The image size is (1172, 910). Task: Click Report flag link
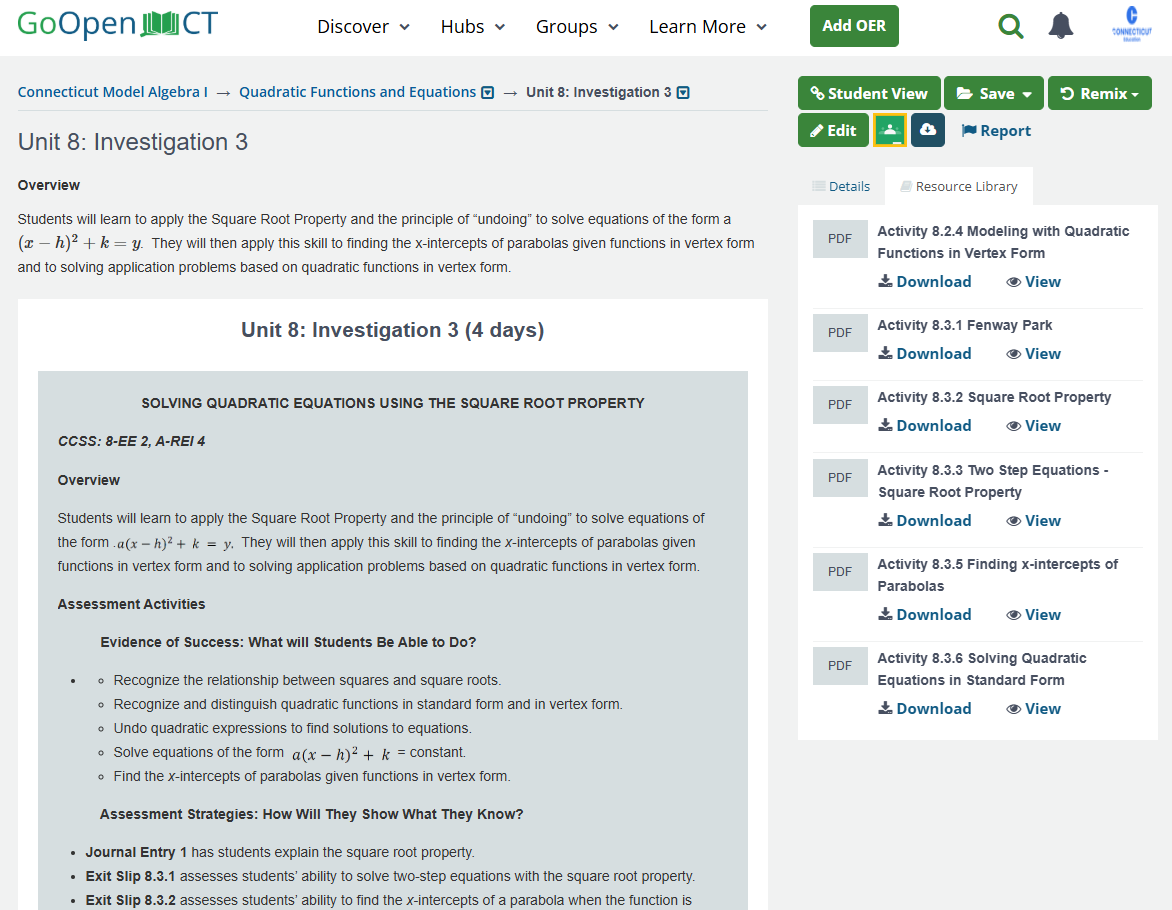(x=996, y=131)
